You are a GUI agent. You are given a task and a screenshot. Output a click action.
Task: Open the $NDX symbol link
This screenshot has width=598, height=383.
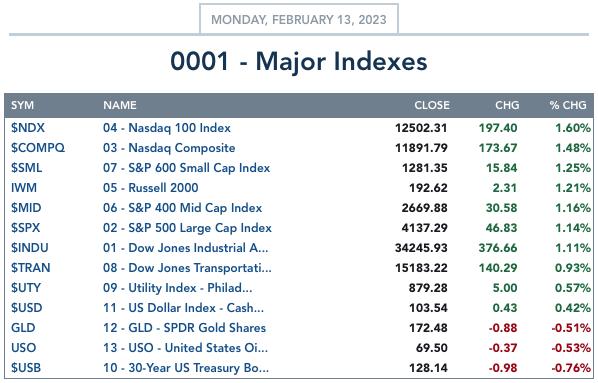pos(28,128)
